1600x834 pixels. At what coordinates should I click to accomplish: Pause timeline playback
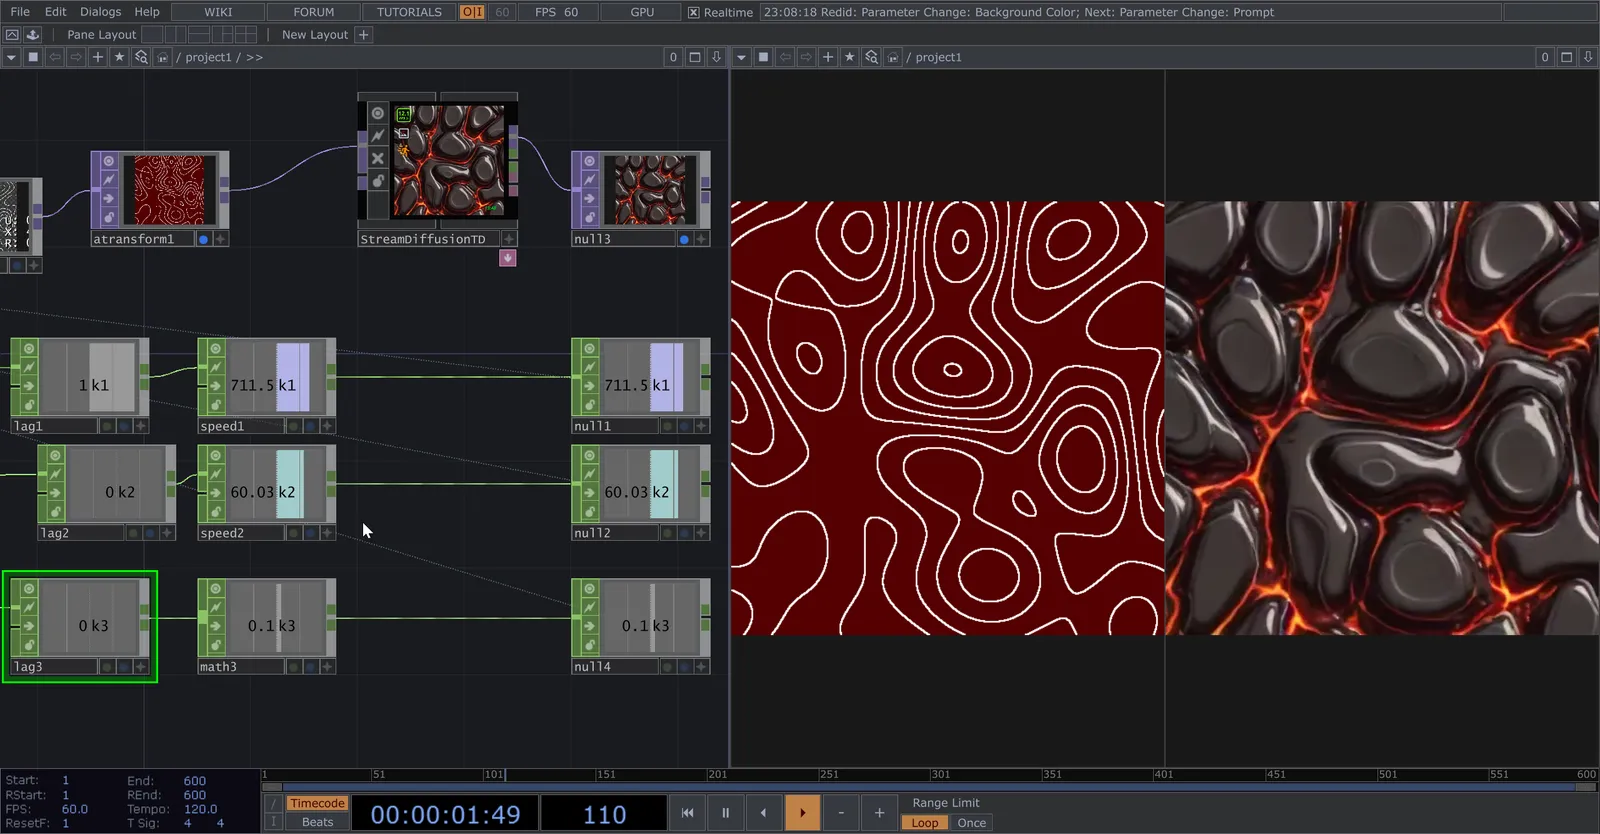click(725, 813)
